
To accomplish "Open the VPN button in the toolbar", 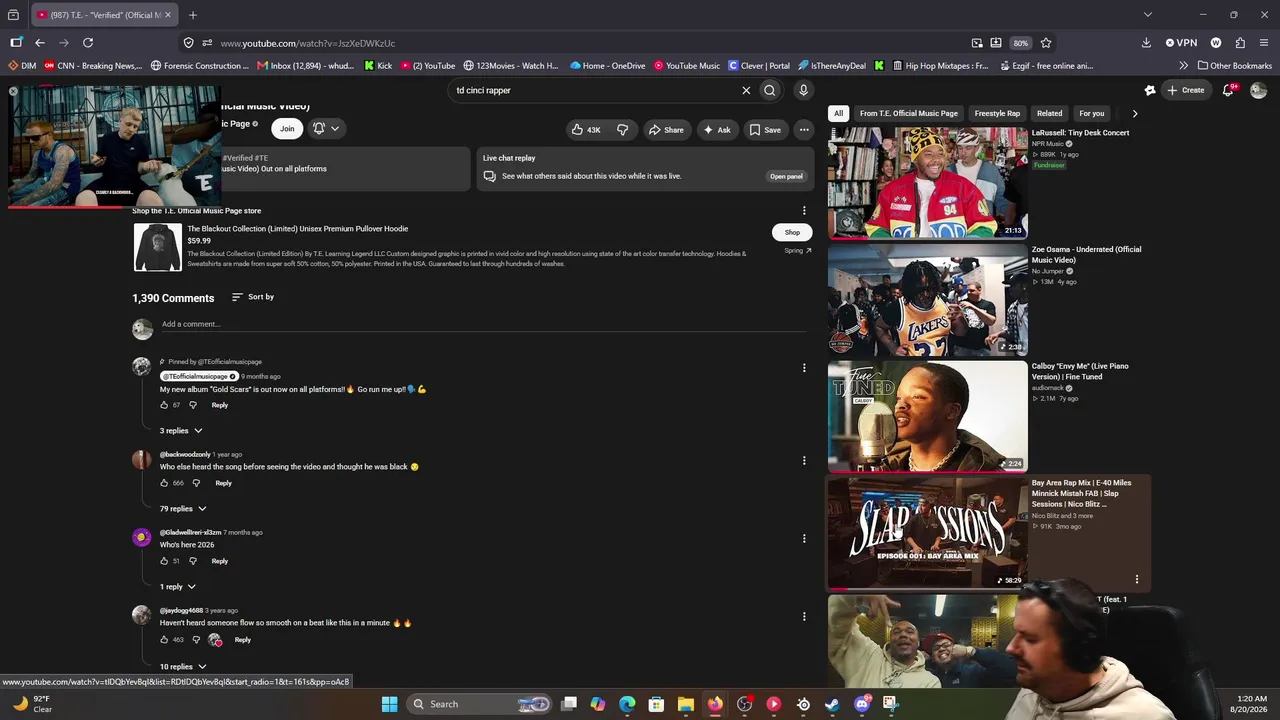I will 1182,43.
